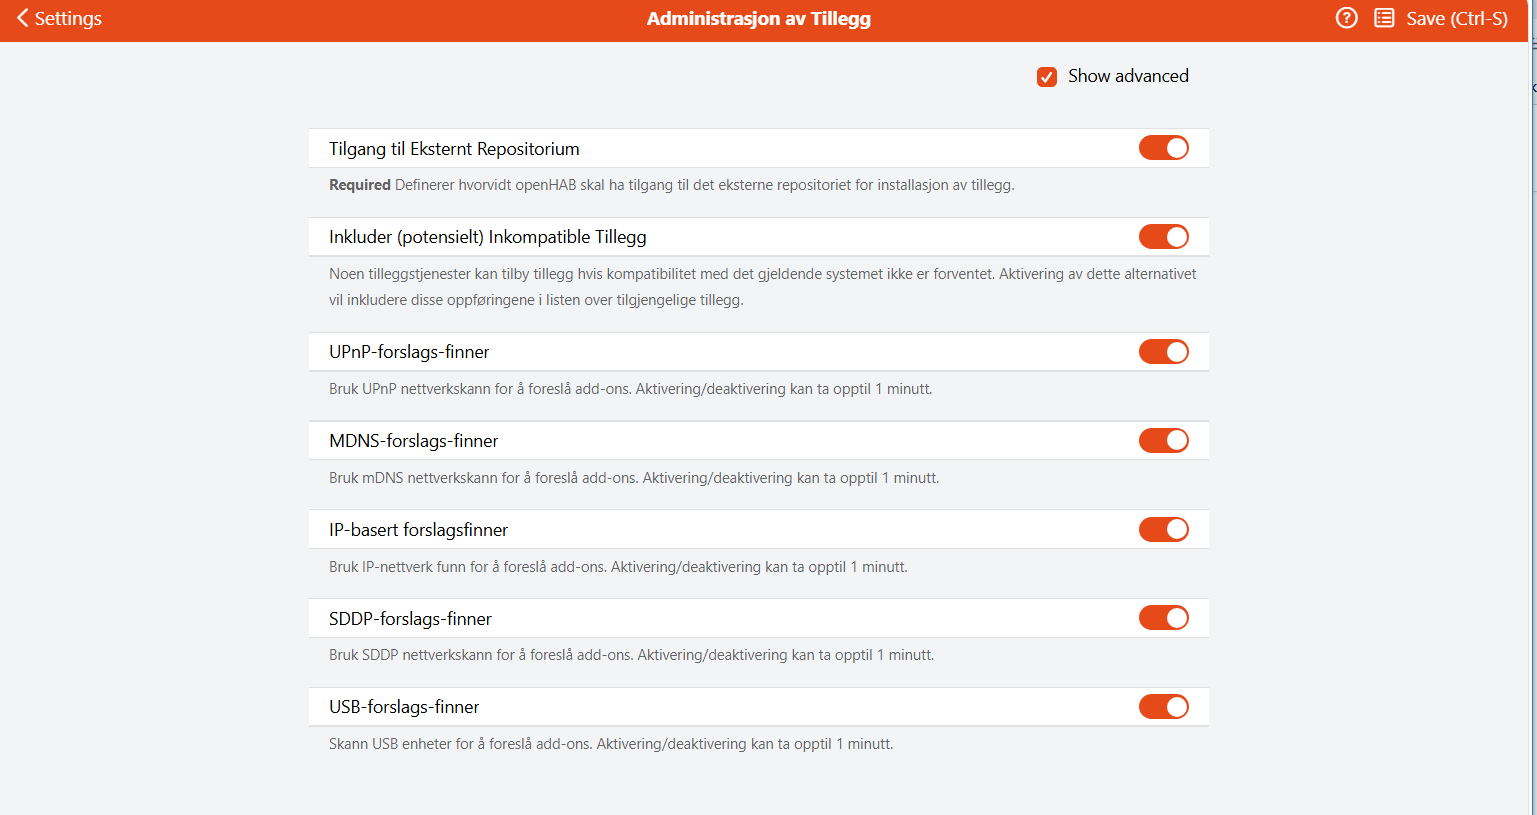Disable Inkluder (potensielt) Inkompatible Tillegg switch

pos(1164,237)
